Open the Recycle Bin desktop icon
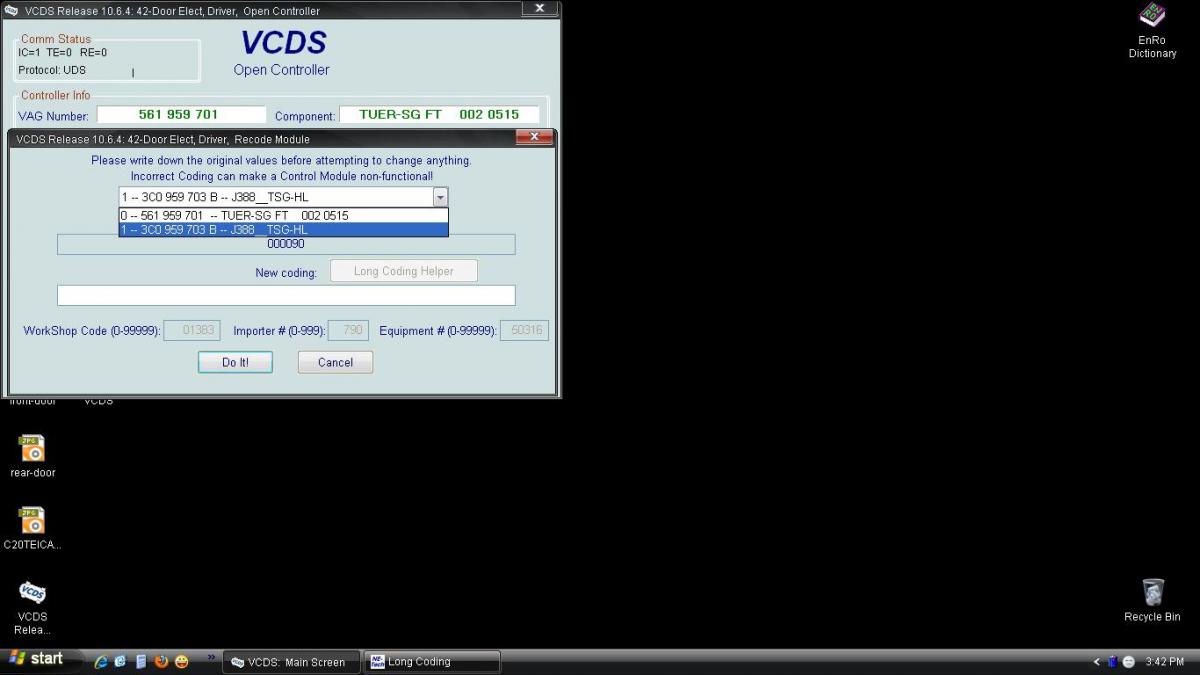This screenshot has height=675, width=1200. coord(1152,592)
